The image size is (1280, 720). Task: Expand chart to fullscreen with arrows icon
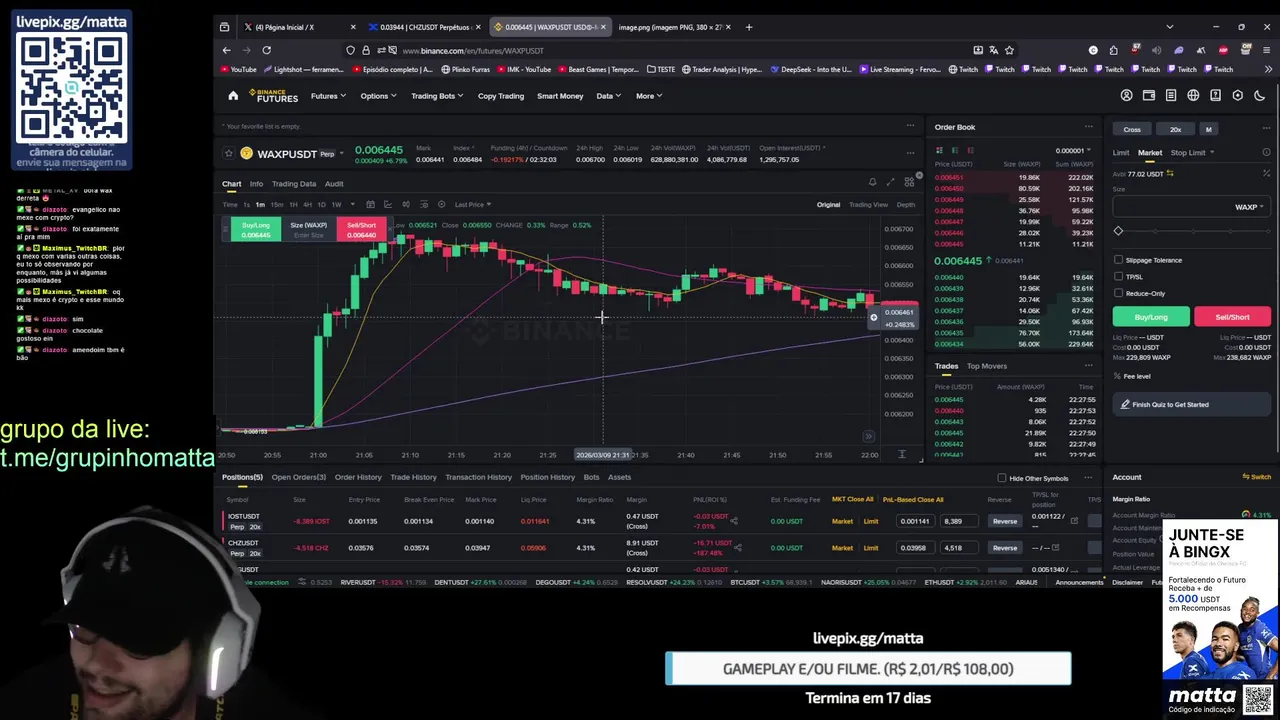coord(890,182)
